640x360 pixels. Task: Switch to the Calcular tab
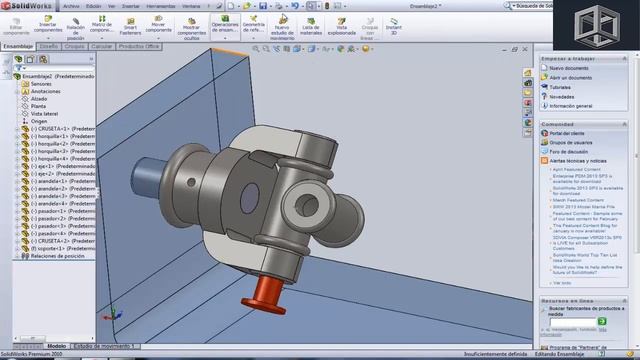point(101,47)
